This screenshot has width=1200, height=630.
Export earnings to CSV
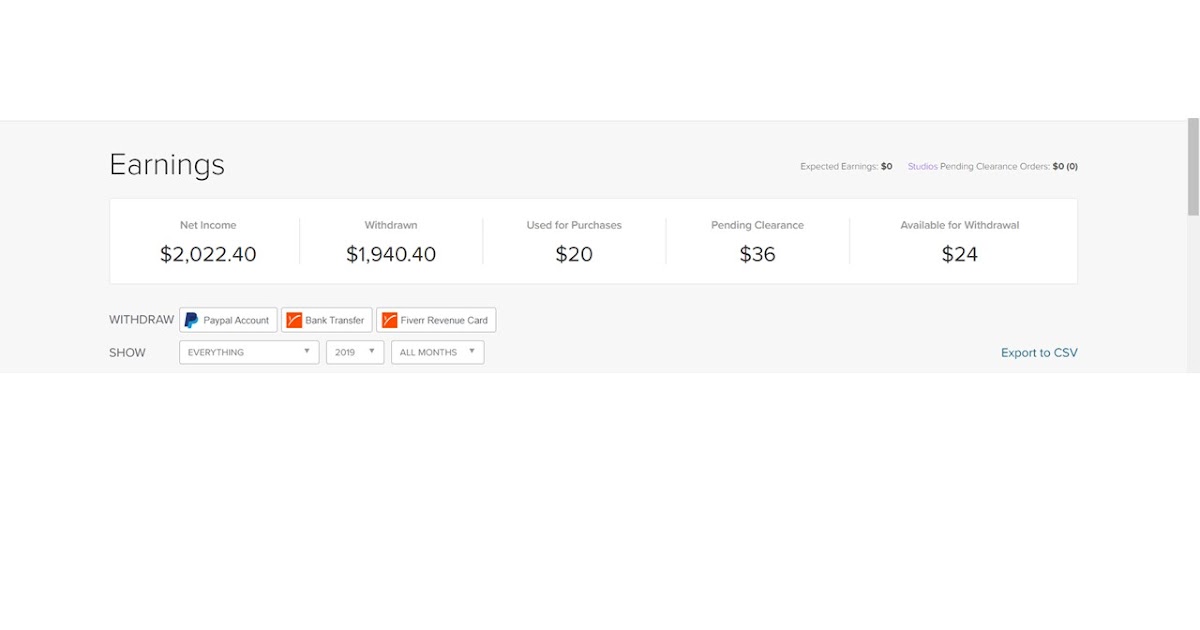(x=1039, y=353)
